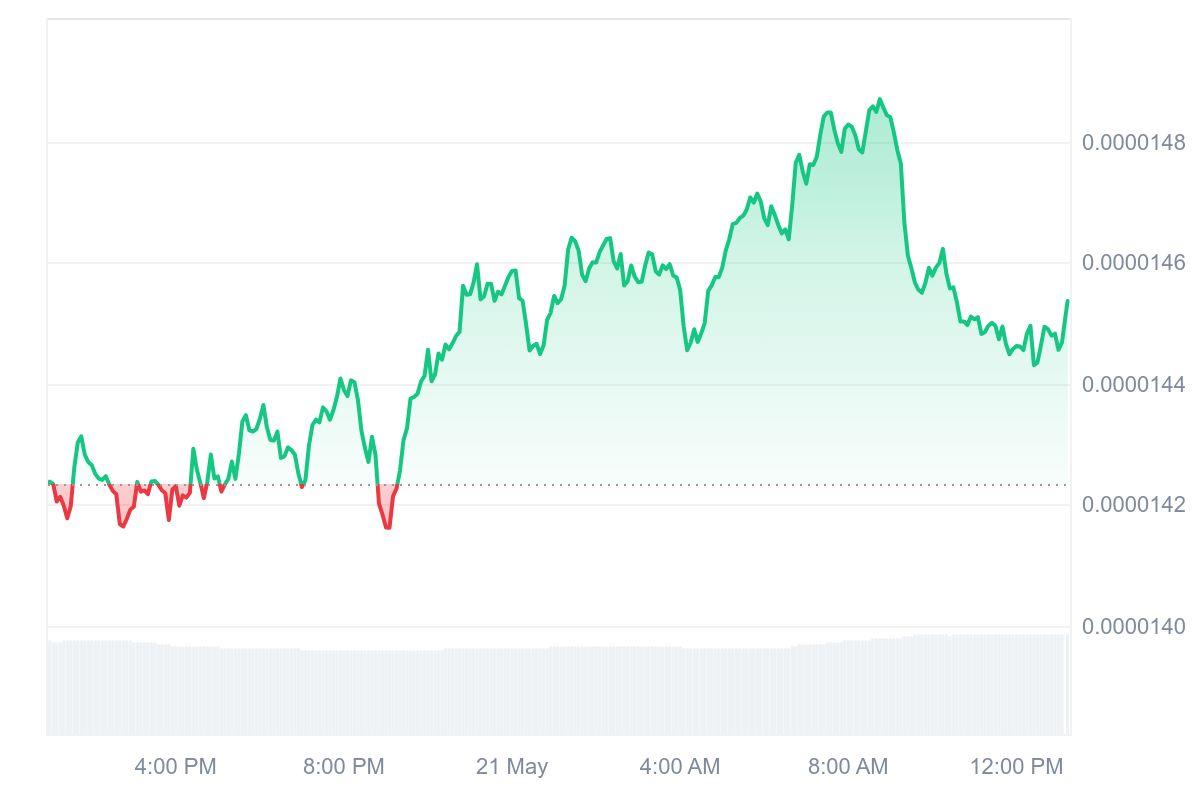
Task: Click the 0.0000146 price axis label
Action: 1133,263
